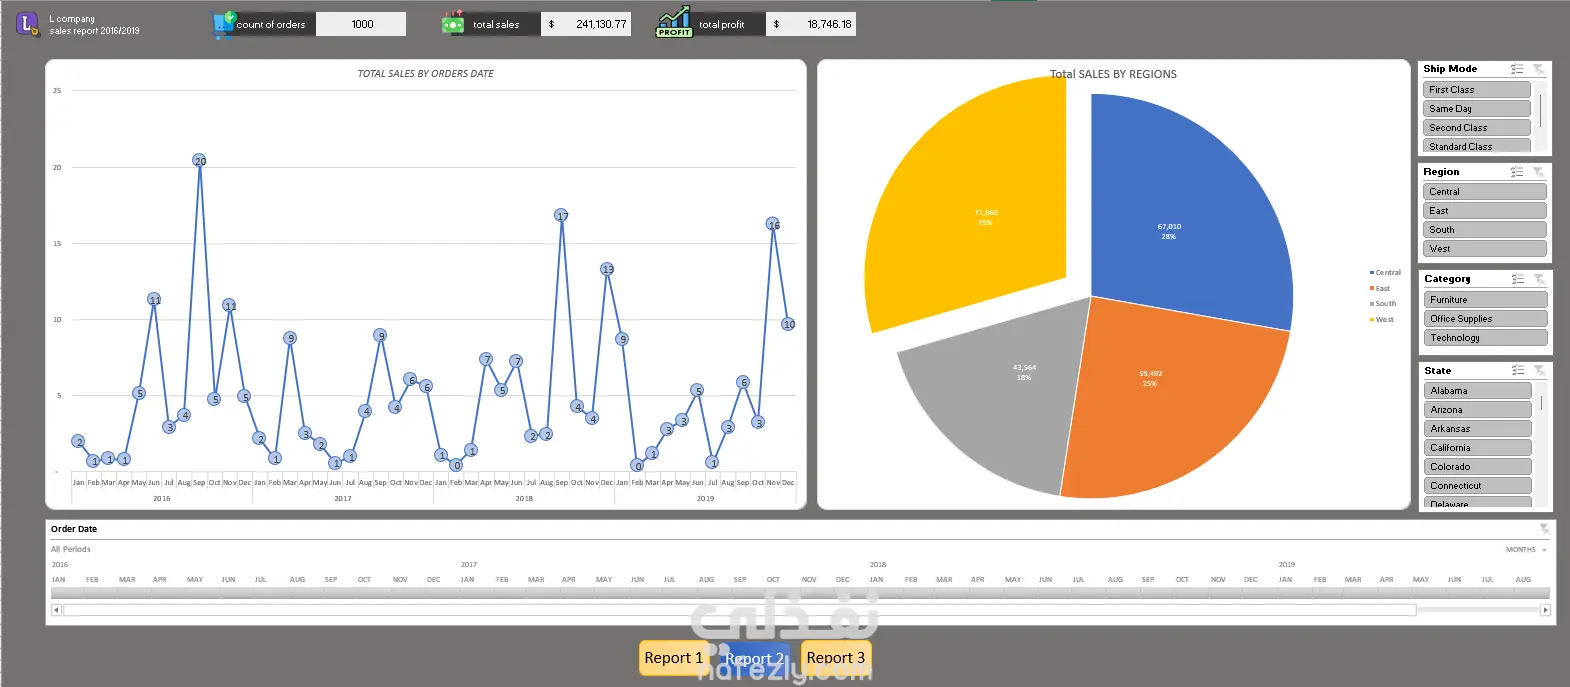Select the total profit value 18,746.18
Screen dimensions: 1570x687
(x=811, y=24)
